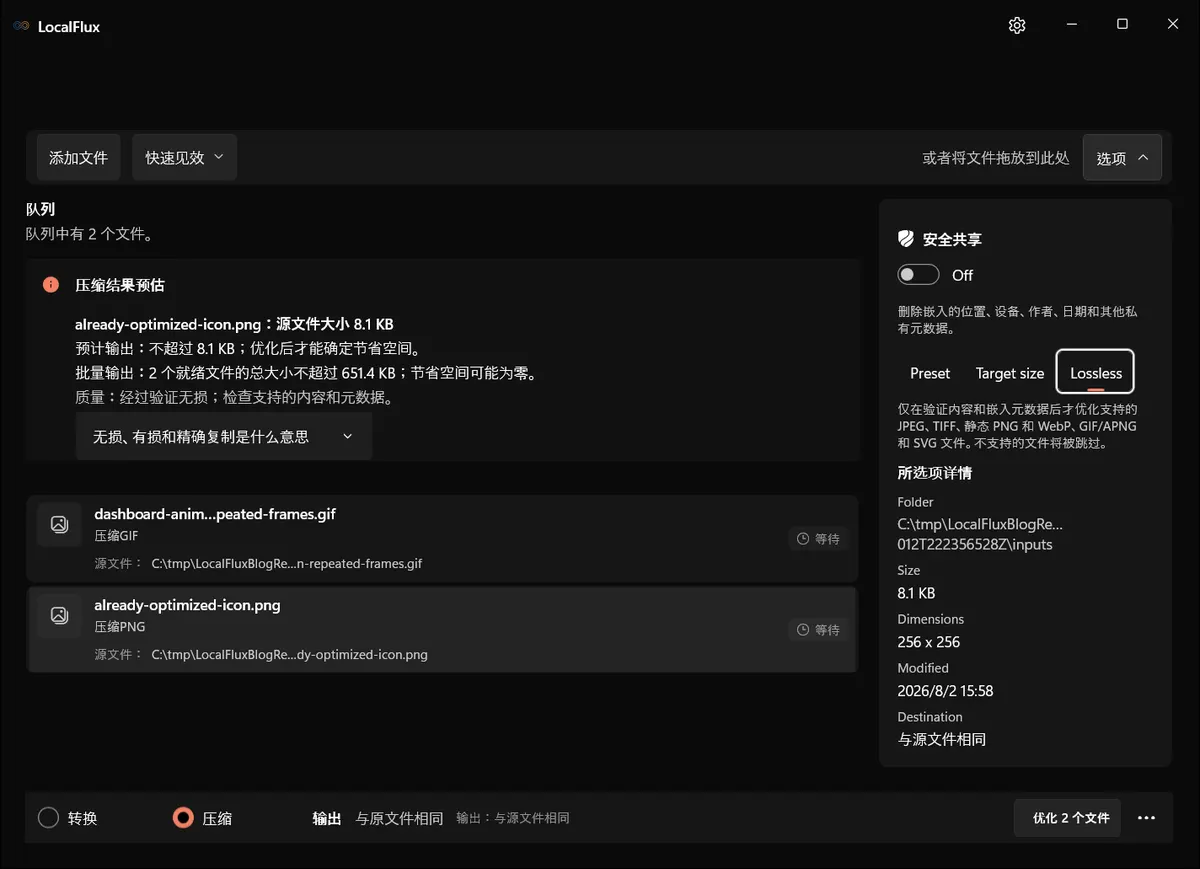The height and width of the screenshot is (869, 1200).
Task: Maximize the LocalFlux window
Action: [x=1122, y=24]
